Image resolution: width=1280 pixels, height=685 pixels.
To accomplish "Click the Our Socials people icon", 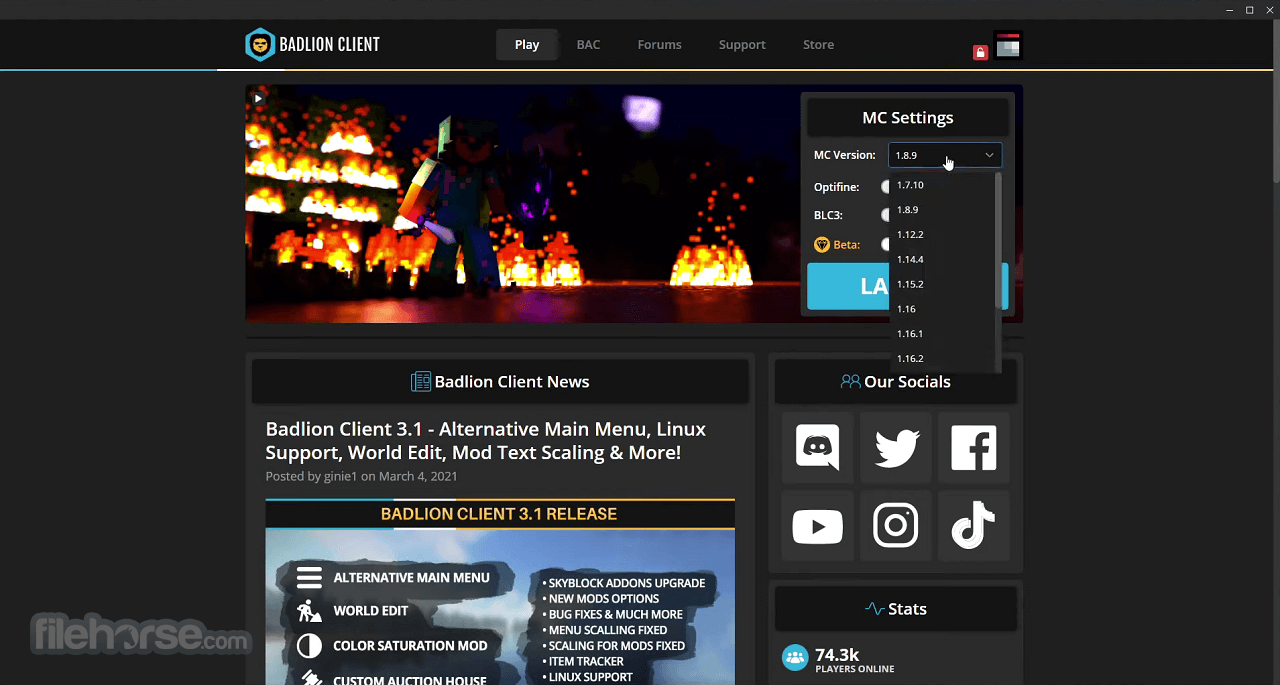I will coord(850,381).
